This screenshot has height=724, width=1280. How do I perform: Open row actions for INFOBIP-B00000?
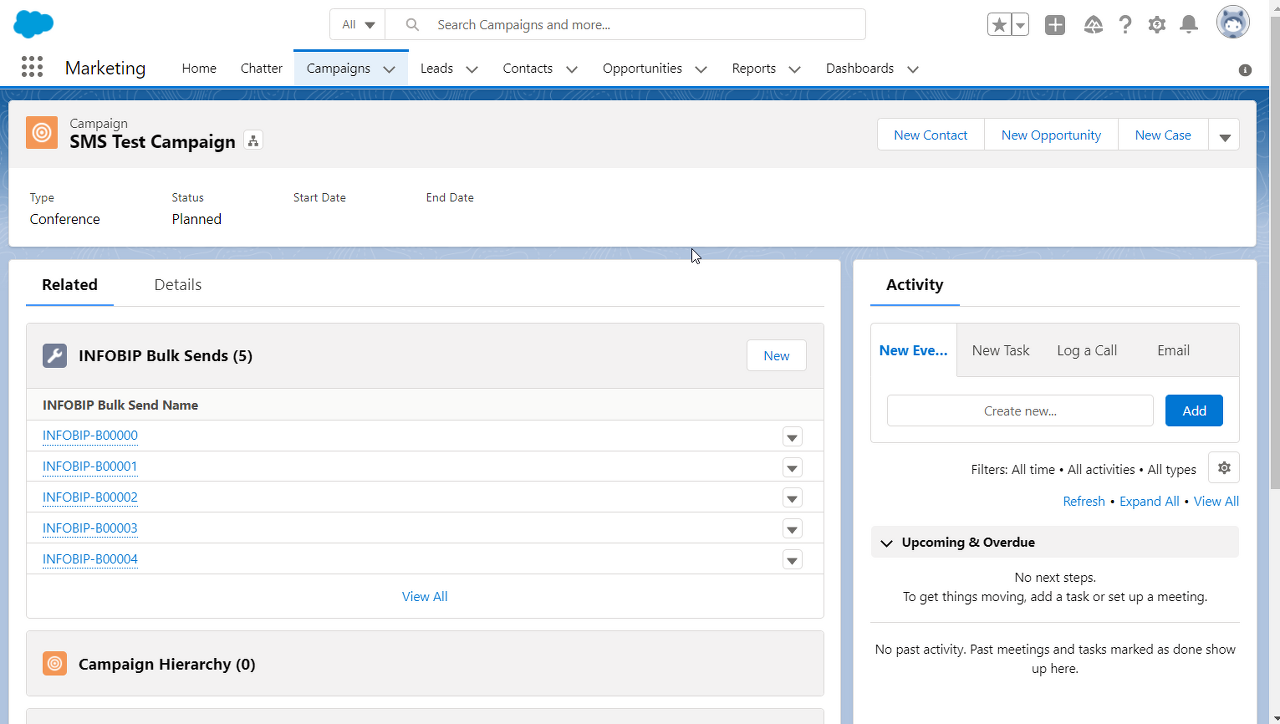pos(792,437)
